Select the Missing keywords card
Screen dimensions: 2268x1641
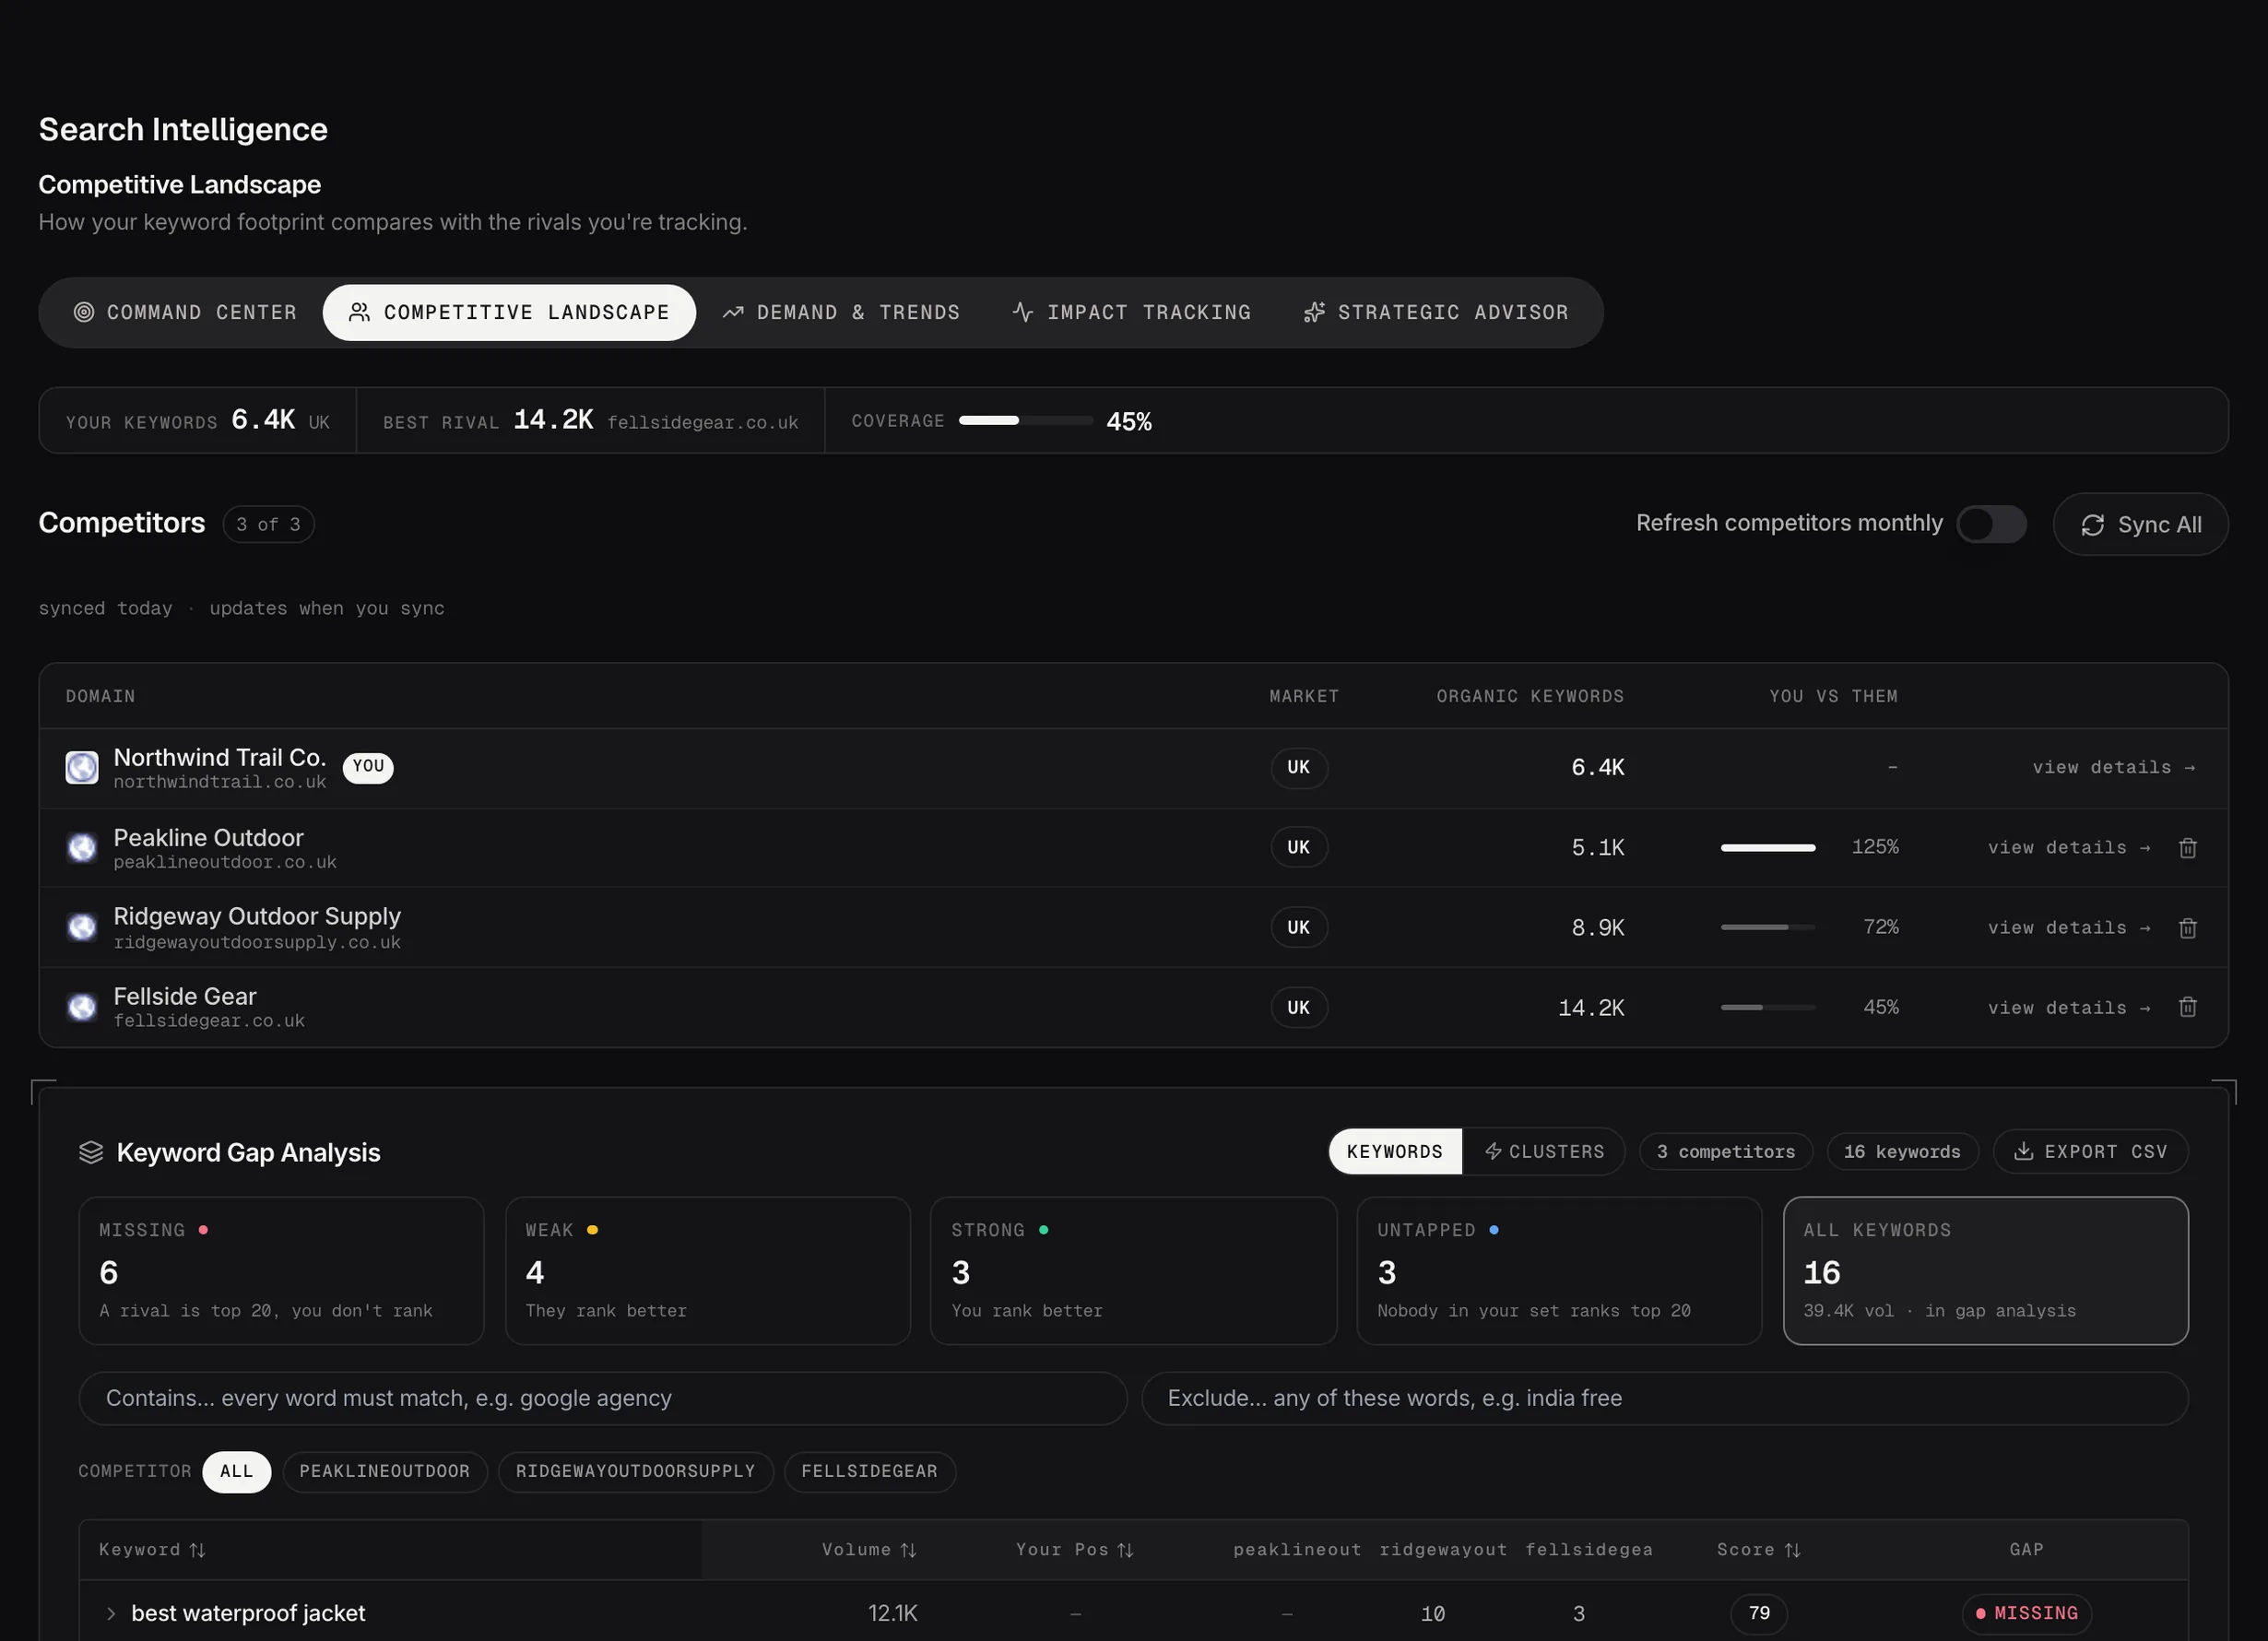tap(281, 1271)
